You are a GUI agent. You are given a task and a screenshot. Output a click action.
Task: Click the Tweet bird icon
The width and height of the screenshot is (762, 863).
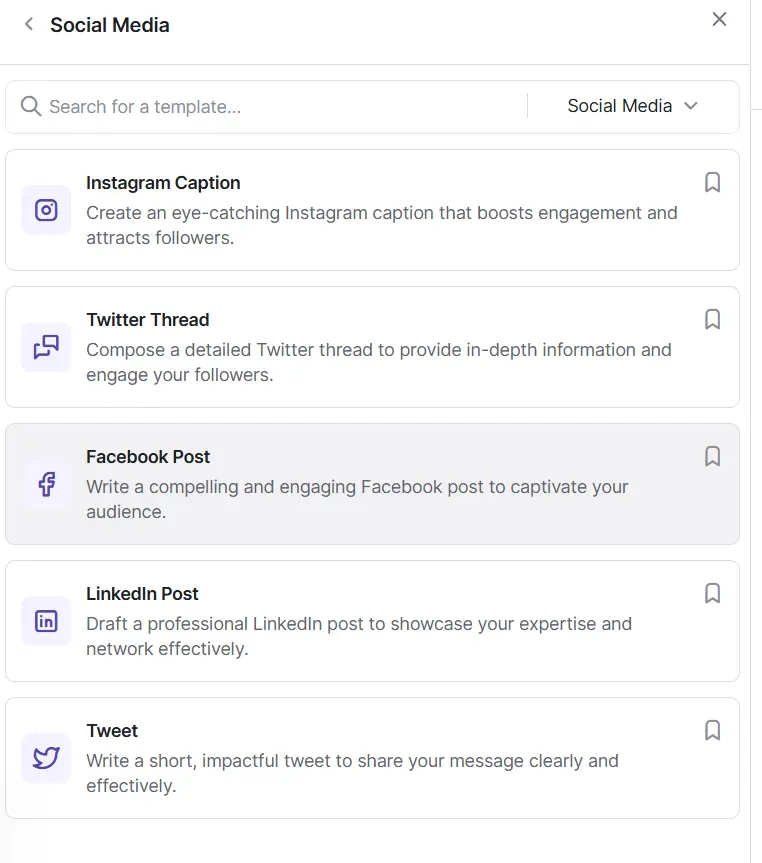point(46,758)
